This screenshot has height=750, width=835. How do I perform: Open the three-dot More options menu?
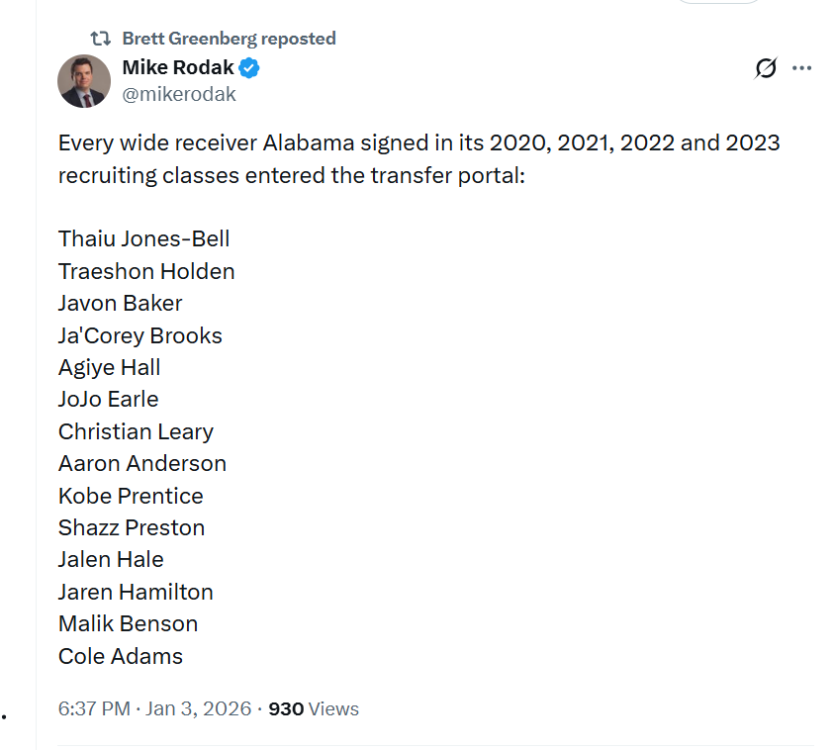click(x=801, y=68)
